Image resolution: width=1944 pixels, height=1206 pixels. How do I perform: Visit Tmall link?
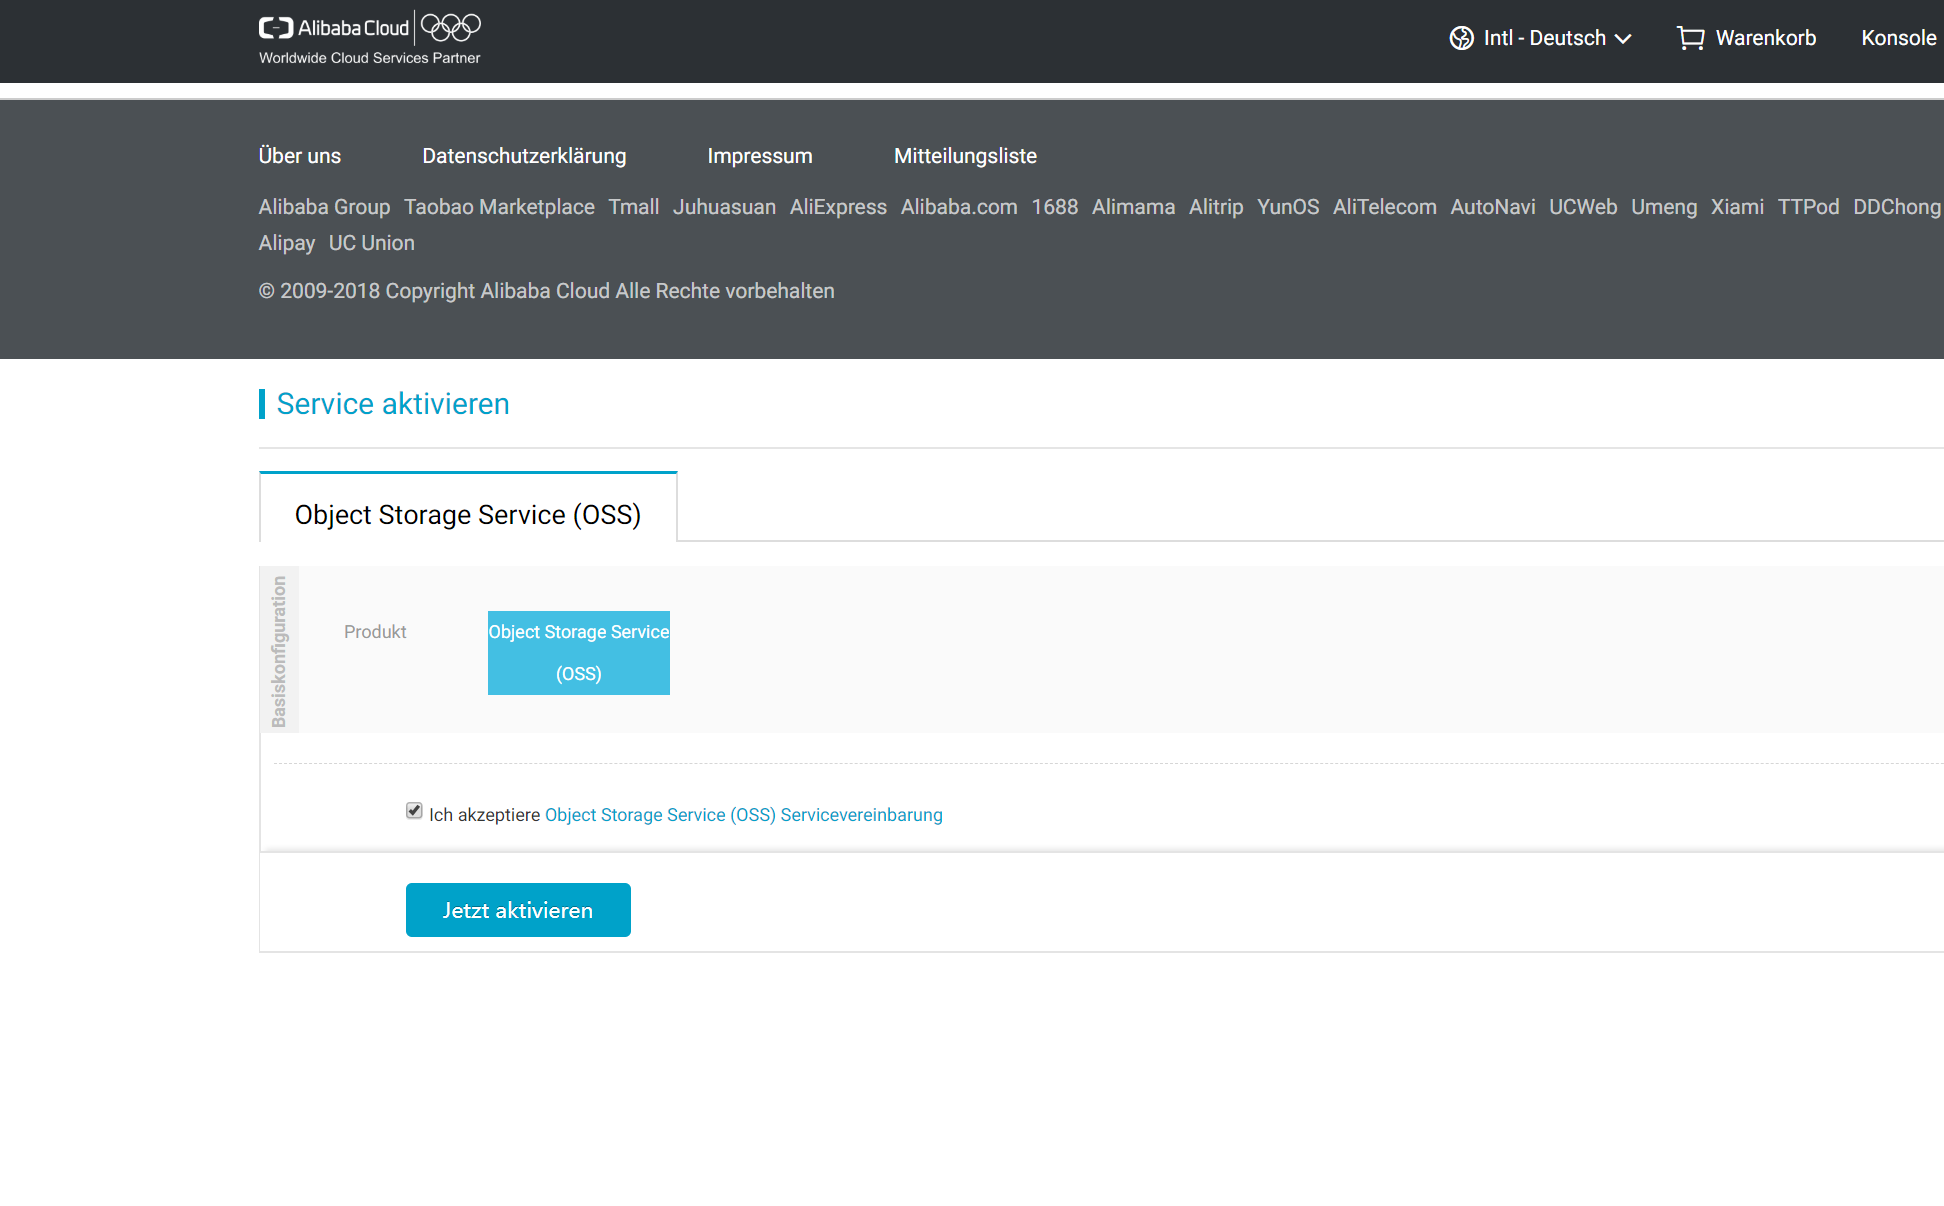(x=634, y=207)
